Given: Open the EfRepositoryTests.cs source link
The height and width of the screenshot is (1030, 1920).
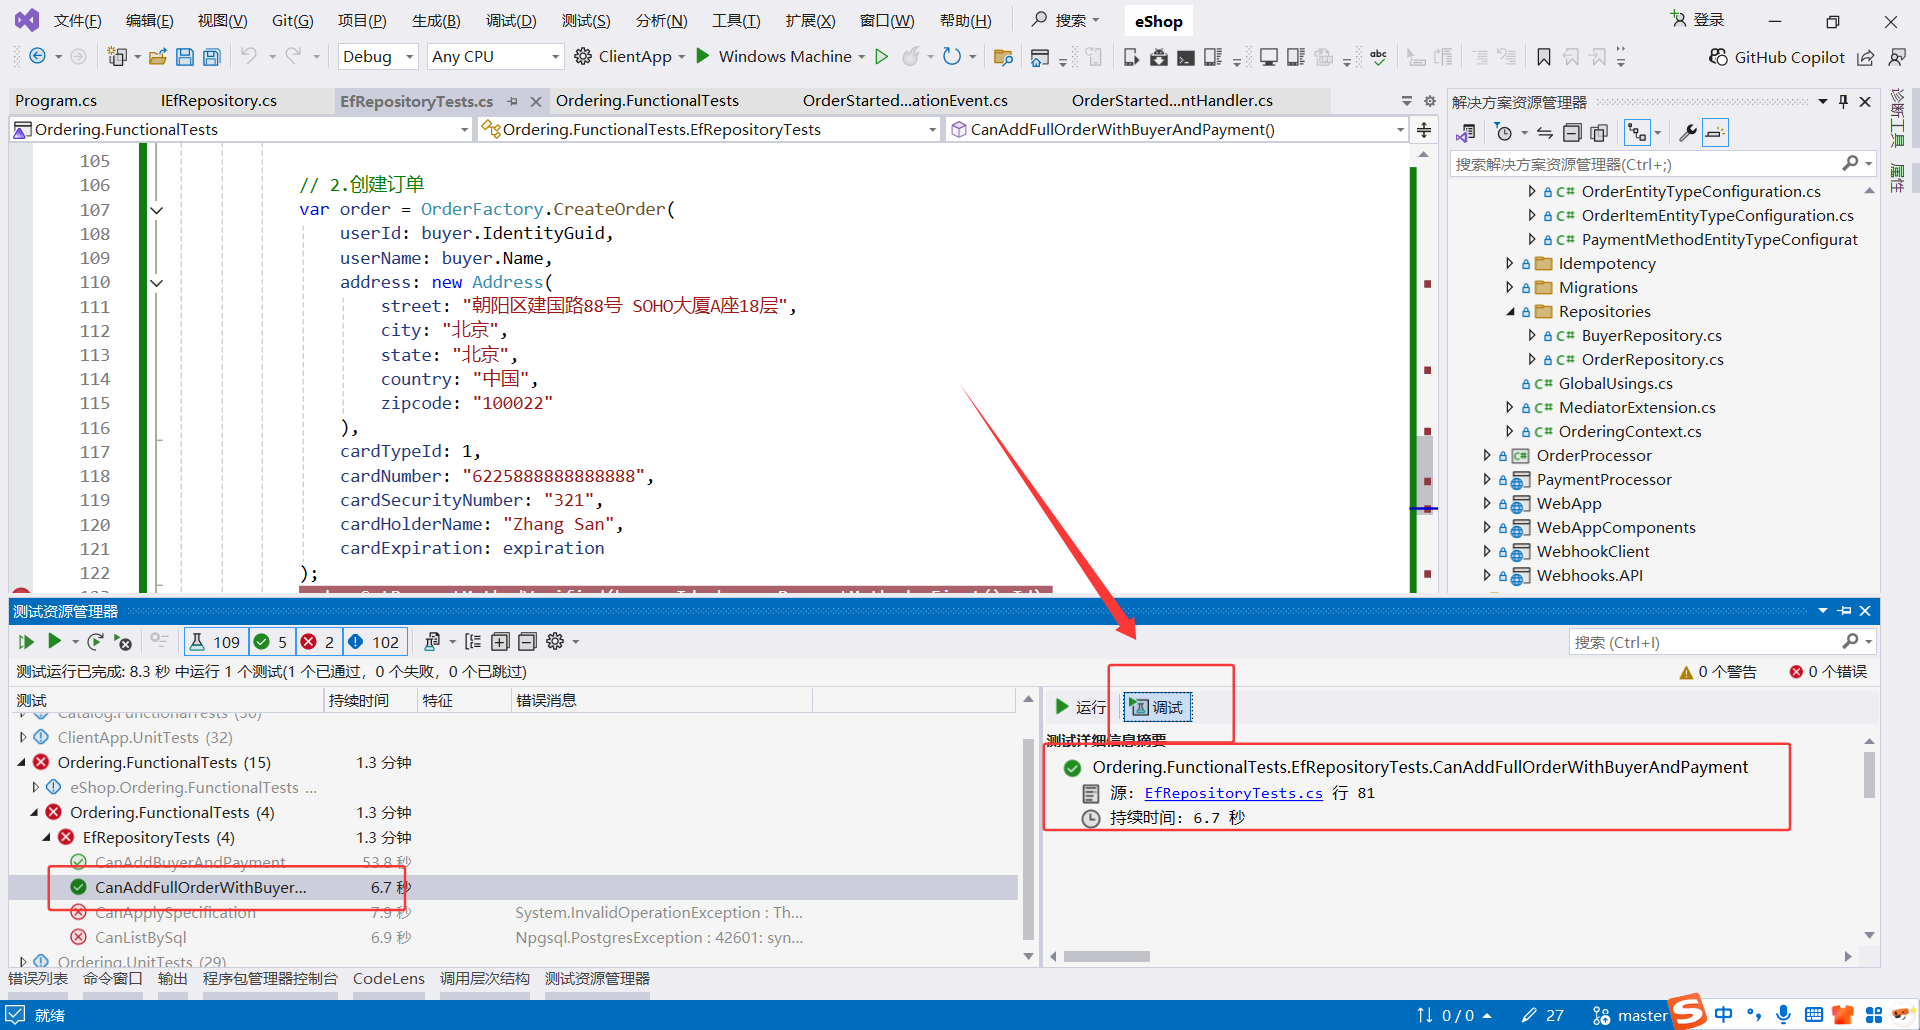Looking at the screenshot, I should coord(1233,793).
